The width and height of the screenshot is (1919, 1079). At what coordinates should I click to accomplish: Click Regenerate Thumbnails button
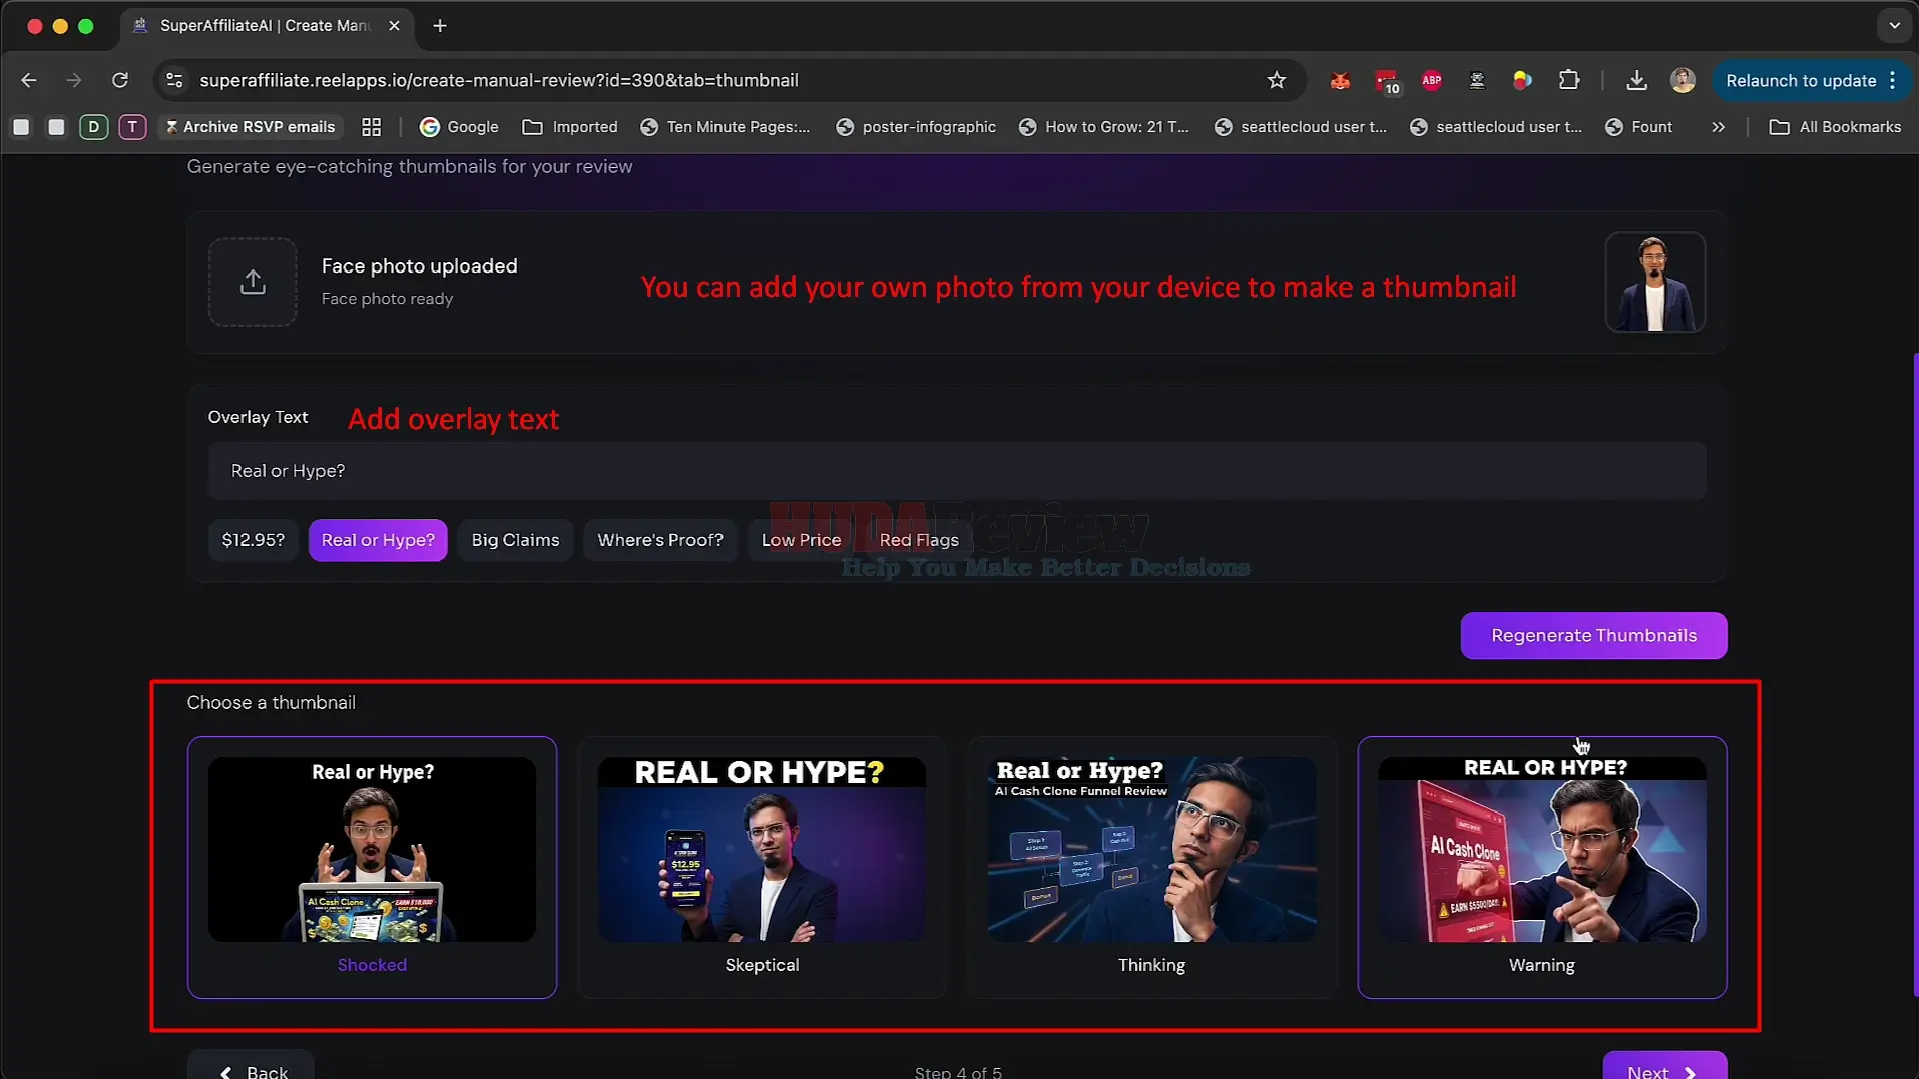1593,636
